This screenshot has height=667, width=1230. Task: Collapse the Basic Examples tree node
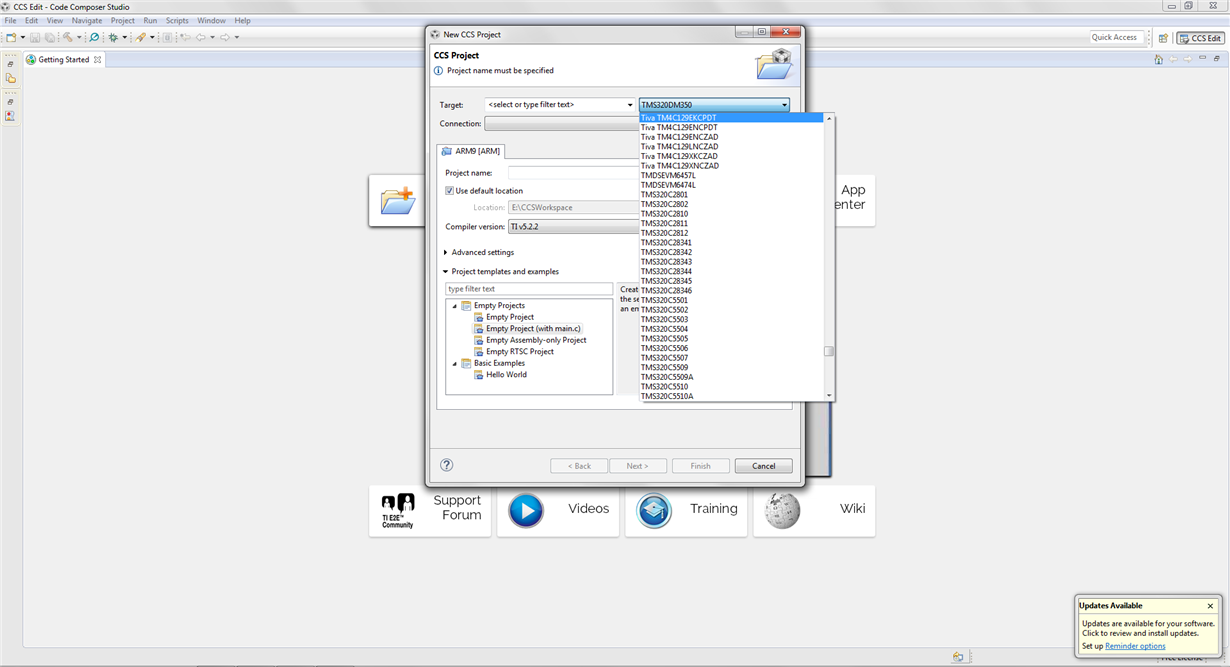coord(454,364)
